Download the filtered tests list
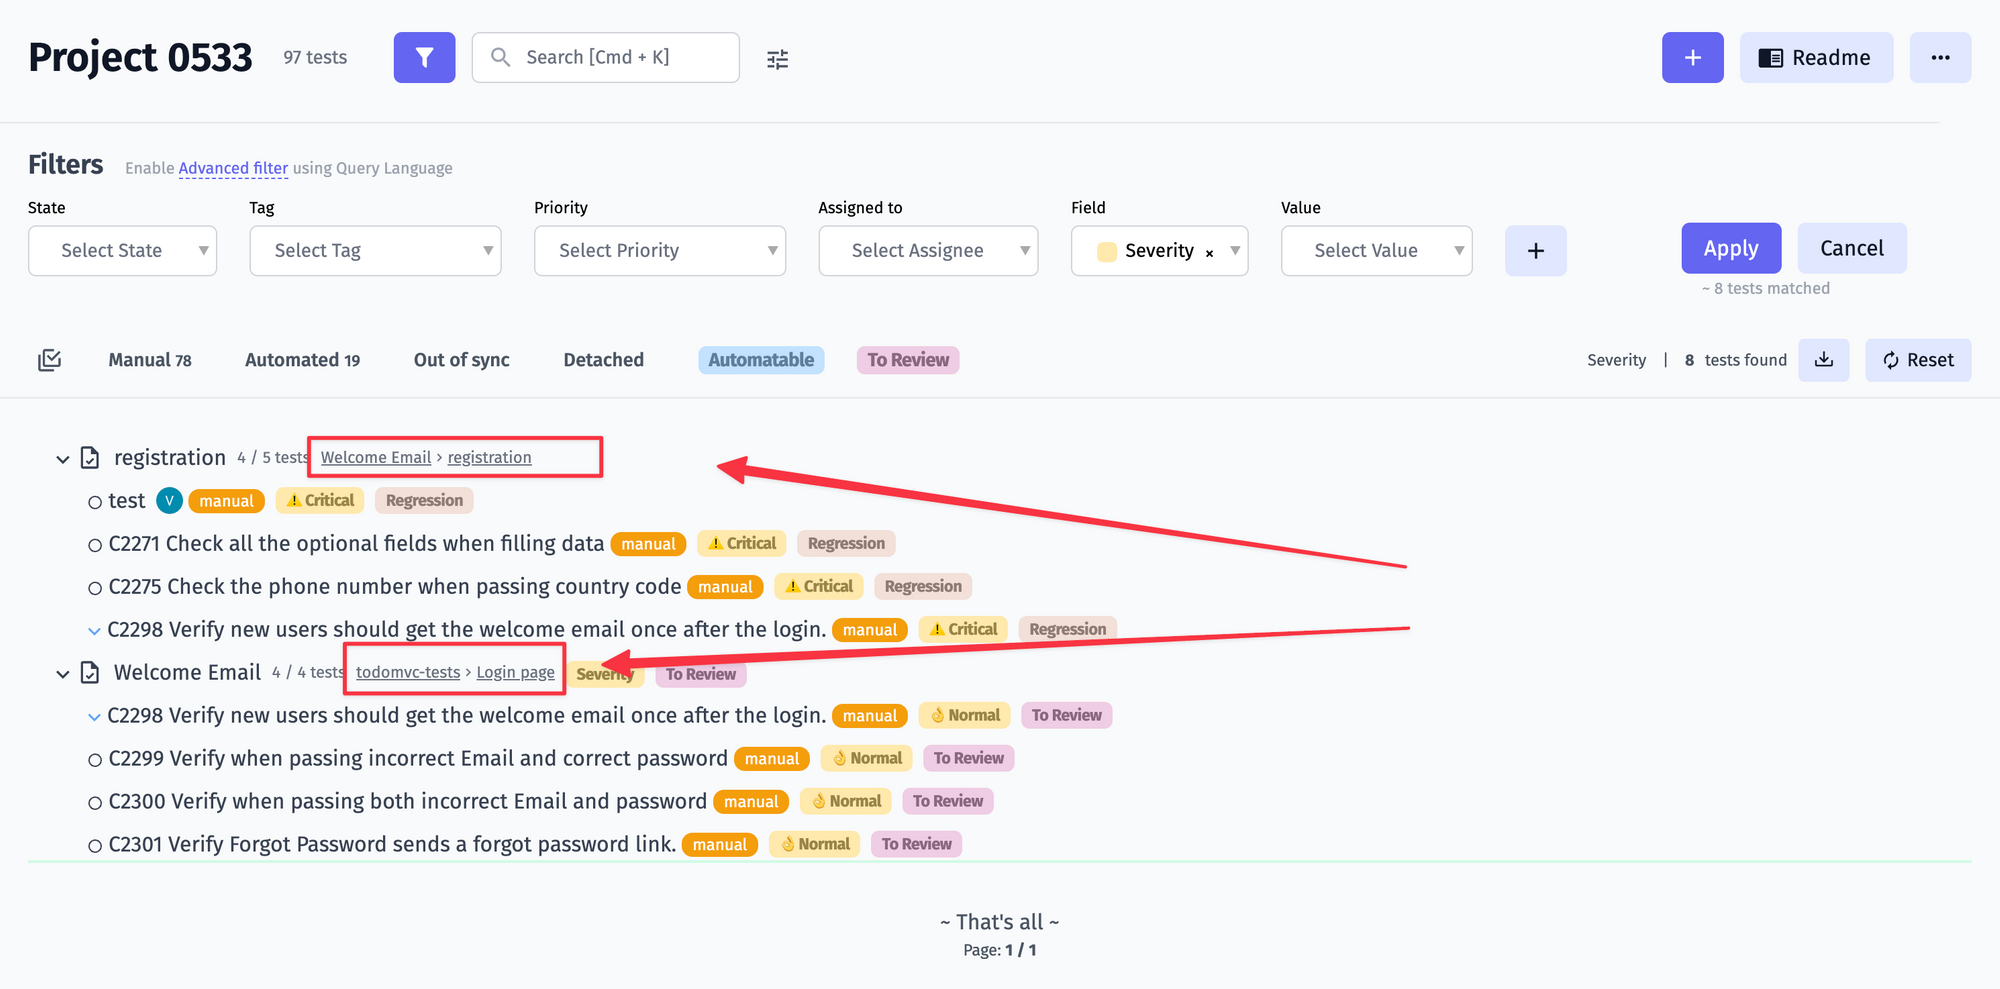Image resolution: width=2000 pixels, height=989 pixels. pos(1823,360)
